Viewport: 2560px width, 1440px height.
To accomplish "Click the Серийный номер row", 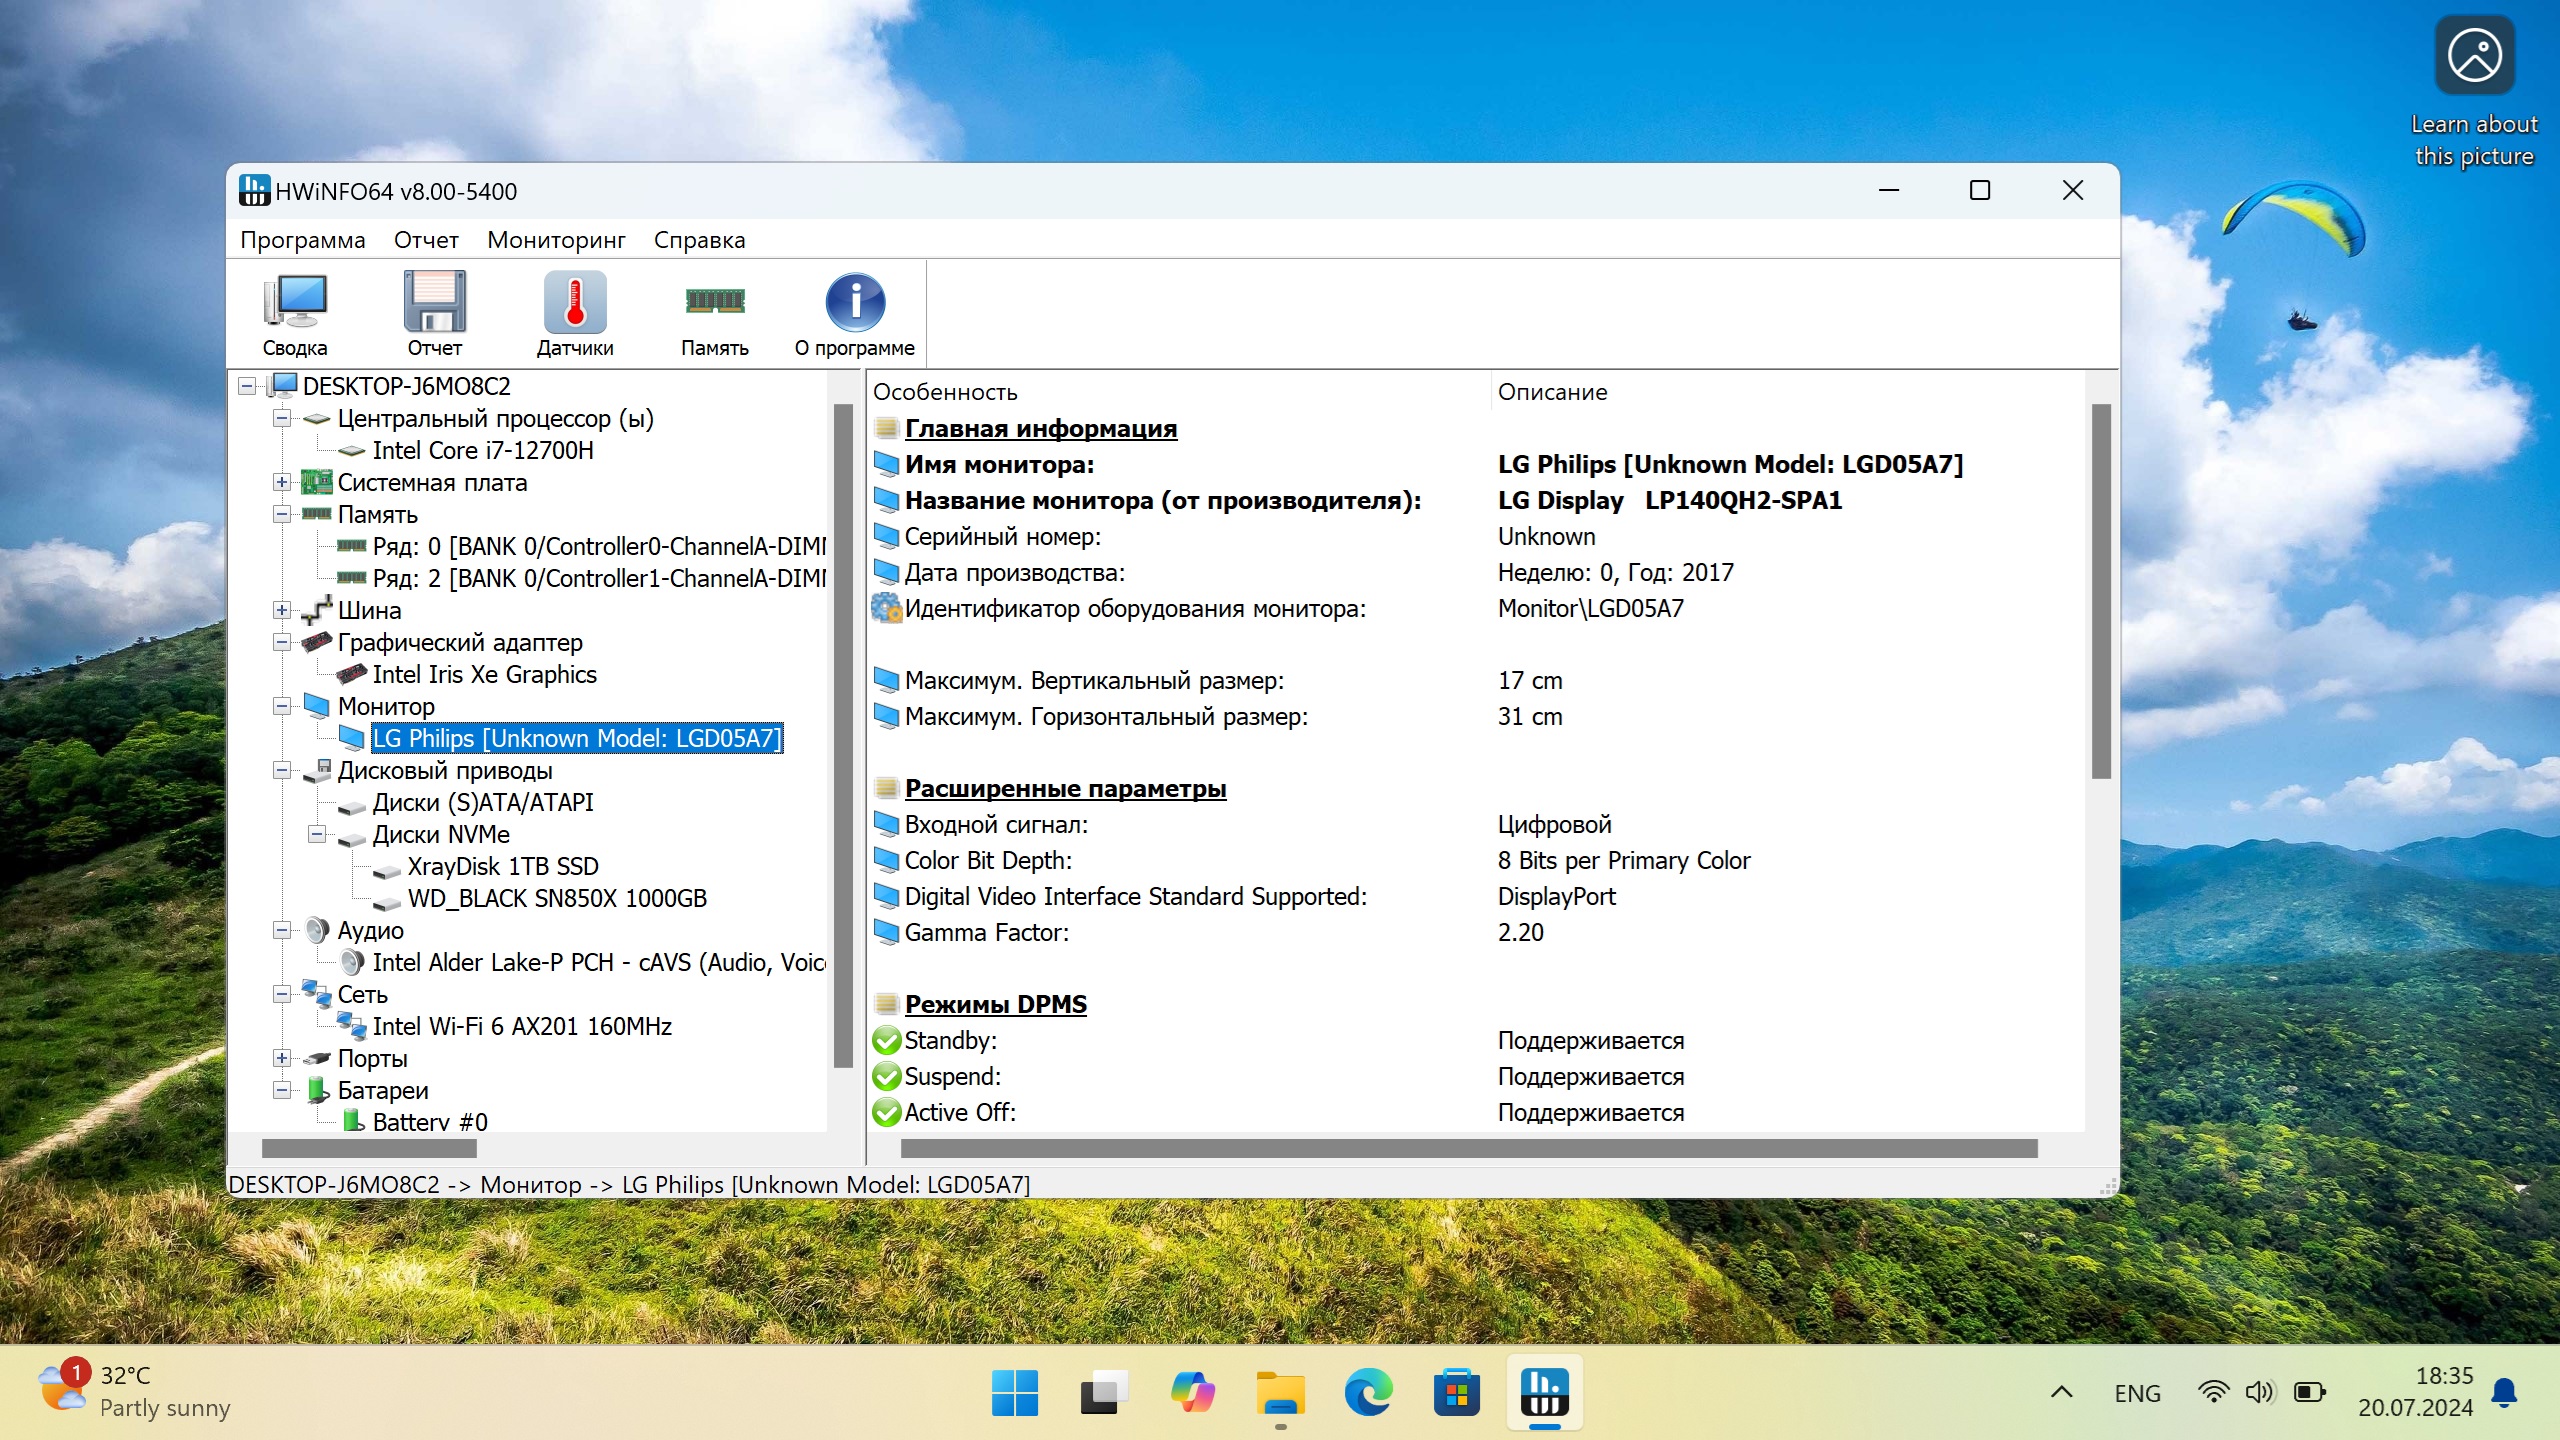I will [1477, 536].
